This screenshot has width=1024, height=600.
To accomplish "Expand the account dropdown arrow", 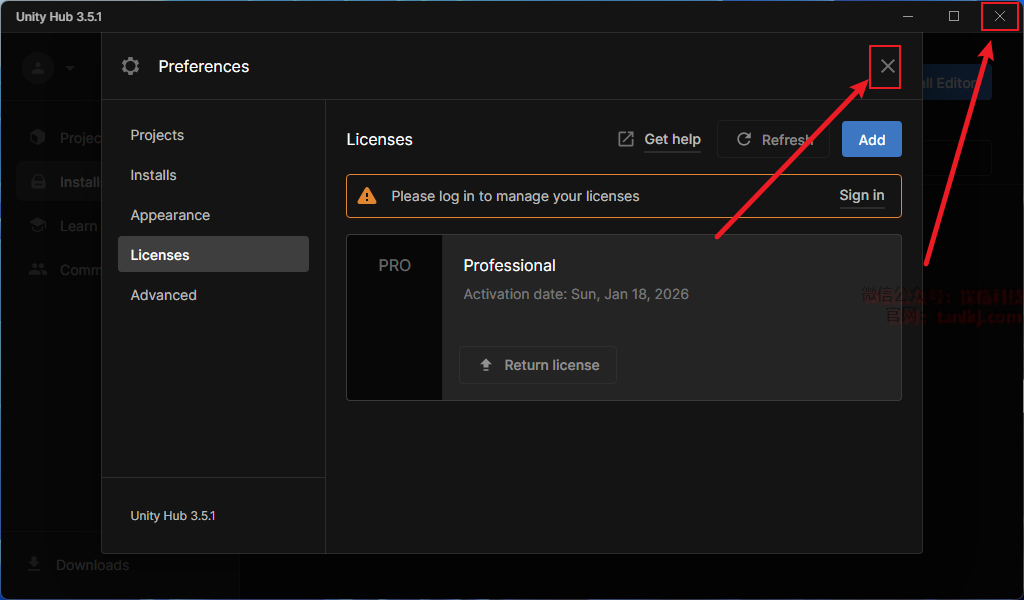I will pos(70,69).
